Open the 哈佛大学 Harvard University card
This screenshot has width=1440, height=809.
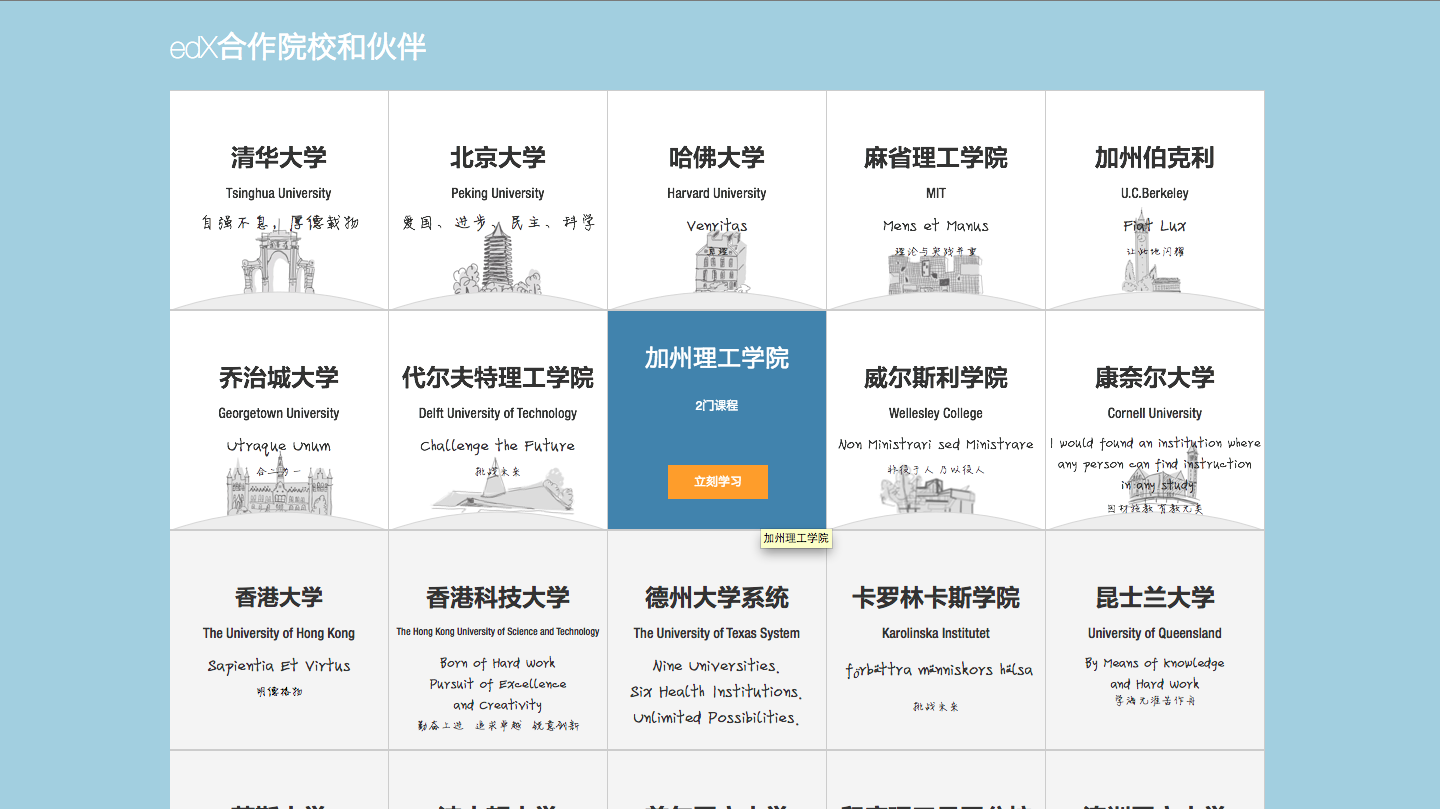(717, 200)
